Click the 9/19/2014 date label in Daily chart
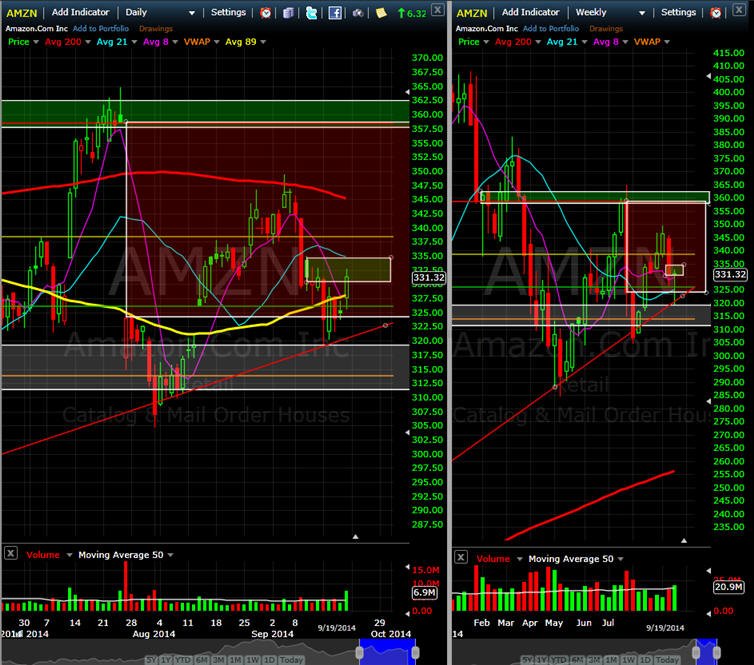Image resolution: width=754 pixels, height=665 pixels. (337, 627)
